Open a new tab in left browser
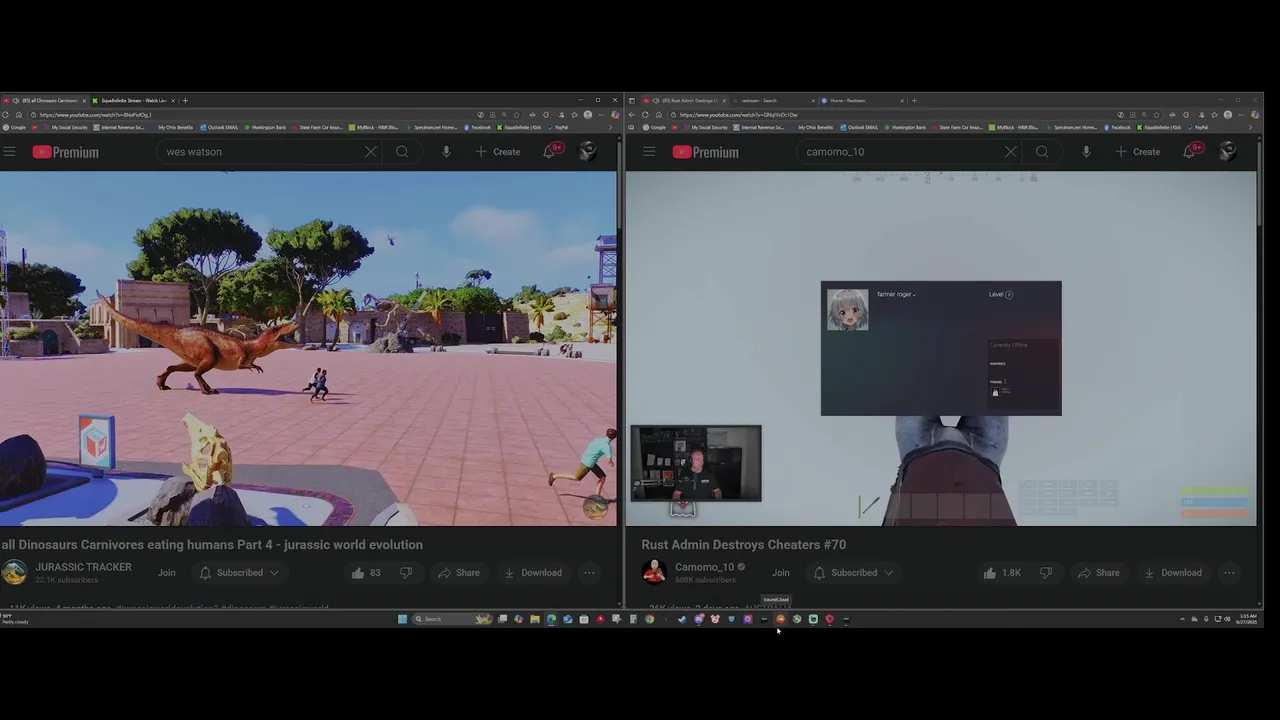1280x720 pixels. (x=185, y=100)
